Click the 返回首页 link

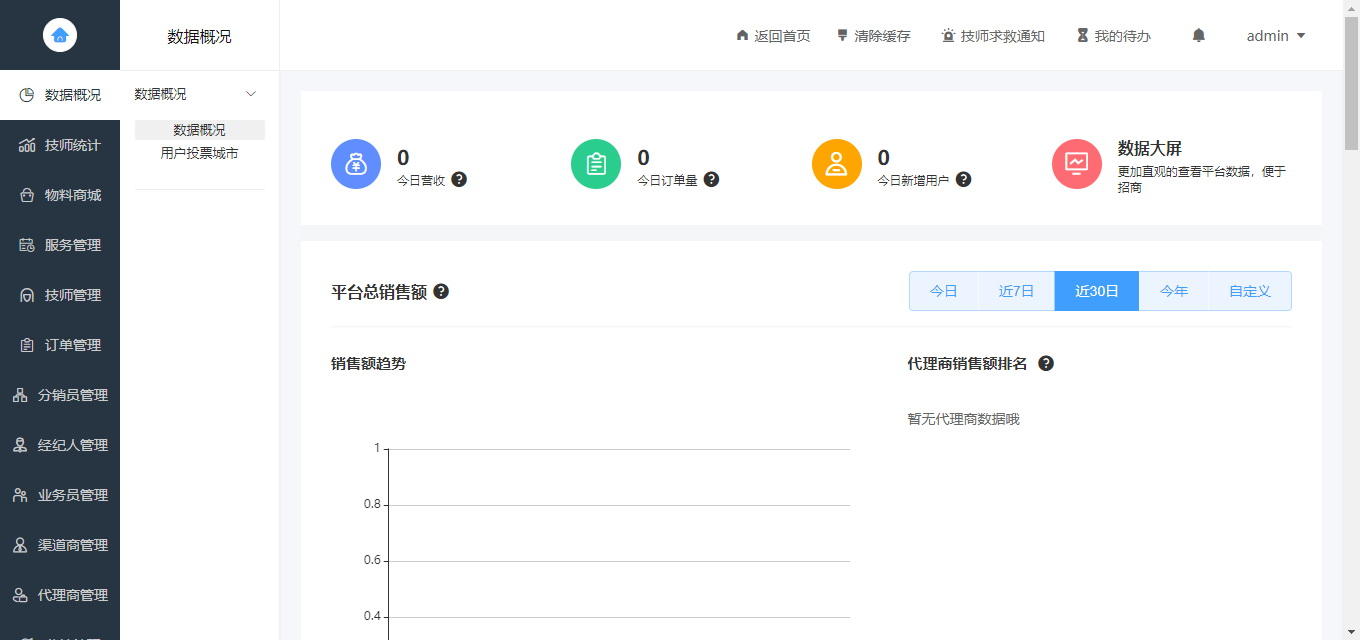(x=773, y=36)
